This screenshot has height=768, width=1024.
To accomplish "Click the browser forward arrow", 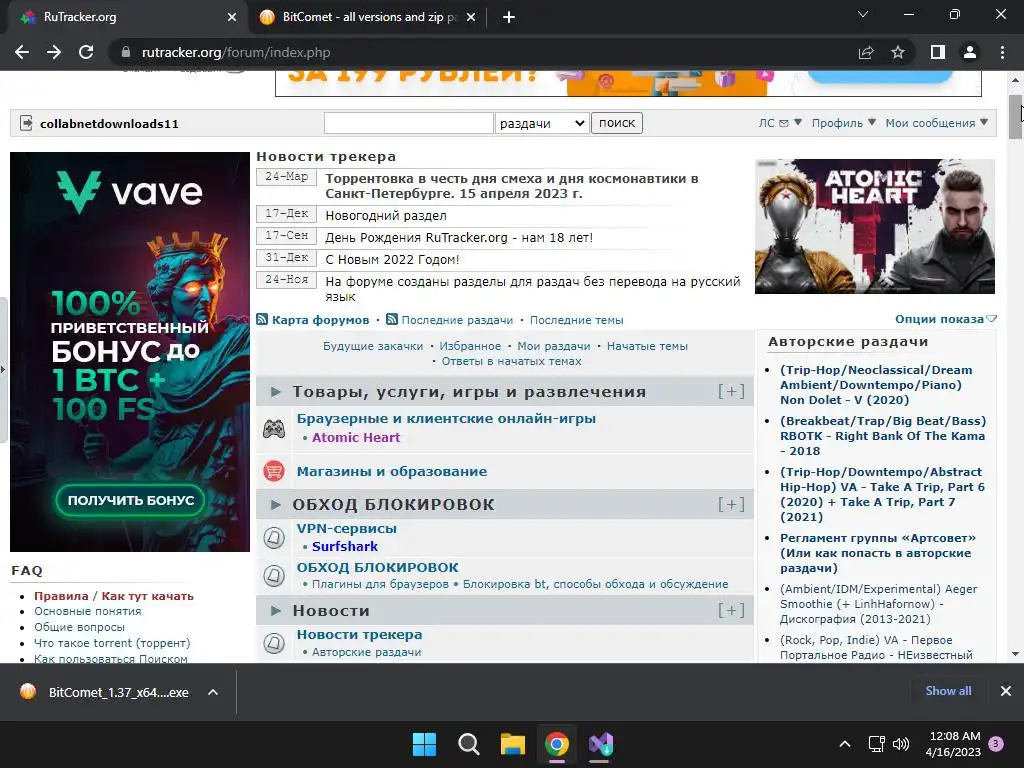I will click(x=54, y=52).
